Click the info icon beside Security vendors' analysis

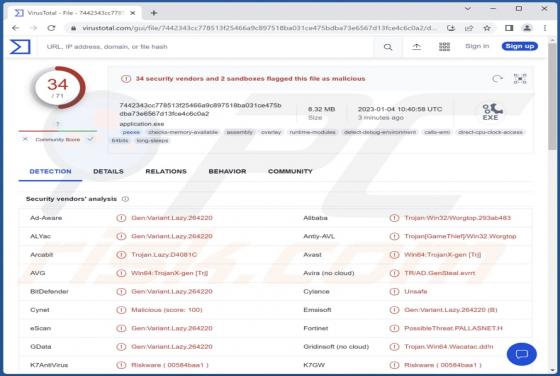(x=125, y=199)
